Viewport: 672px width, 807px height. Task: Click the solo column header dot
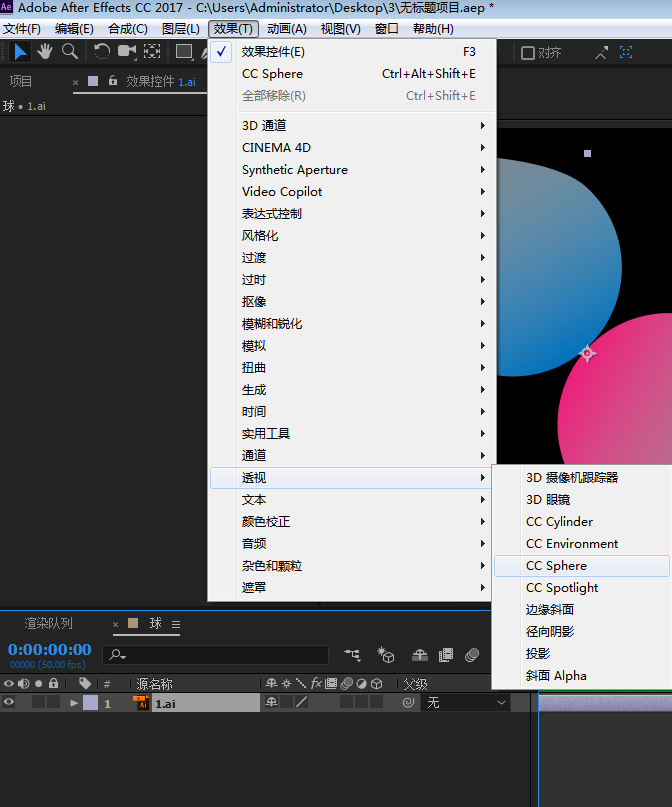click(39, 684)
